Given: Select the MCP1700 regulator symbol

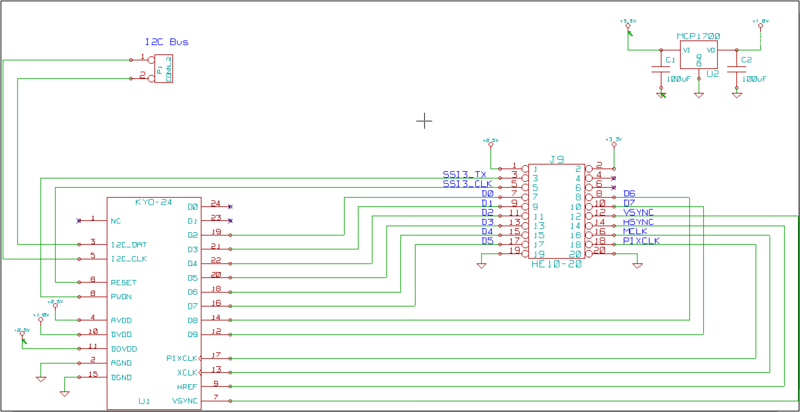Looking at the screenshot, I should (698, 55).
